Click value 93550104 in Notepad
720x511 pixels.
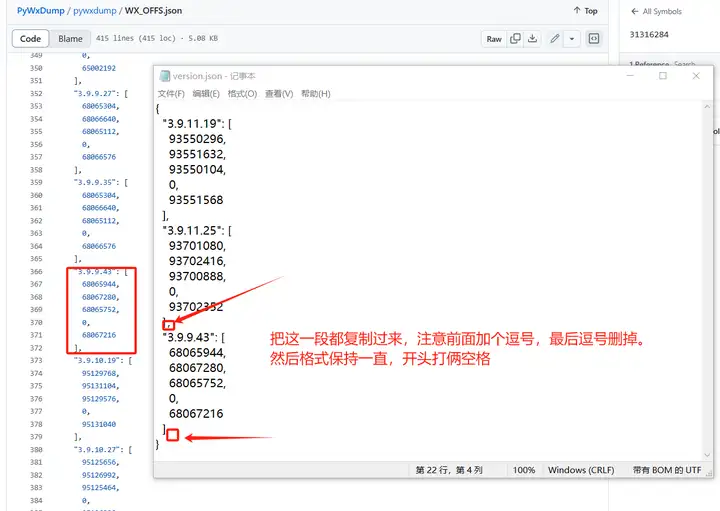[196, 170]
